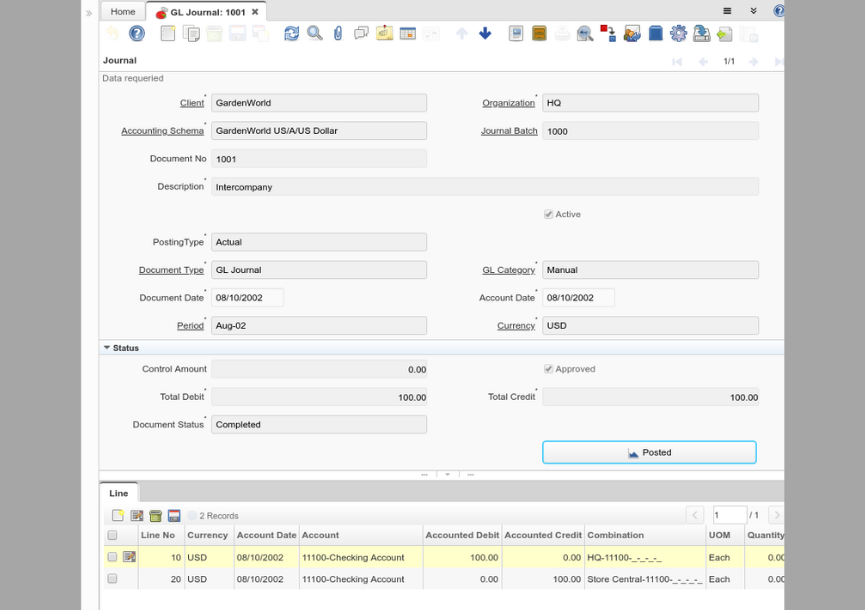The width and height of the screenshot is (865, 610).
Task: Open the pinned post-it note icon
Action: click(x=385, y=34)
